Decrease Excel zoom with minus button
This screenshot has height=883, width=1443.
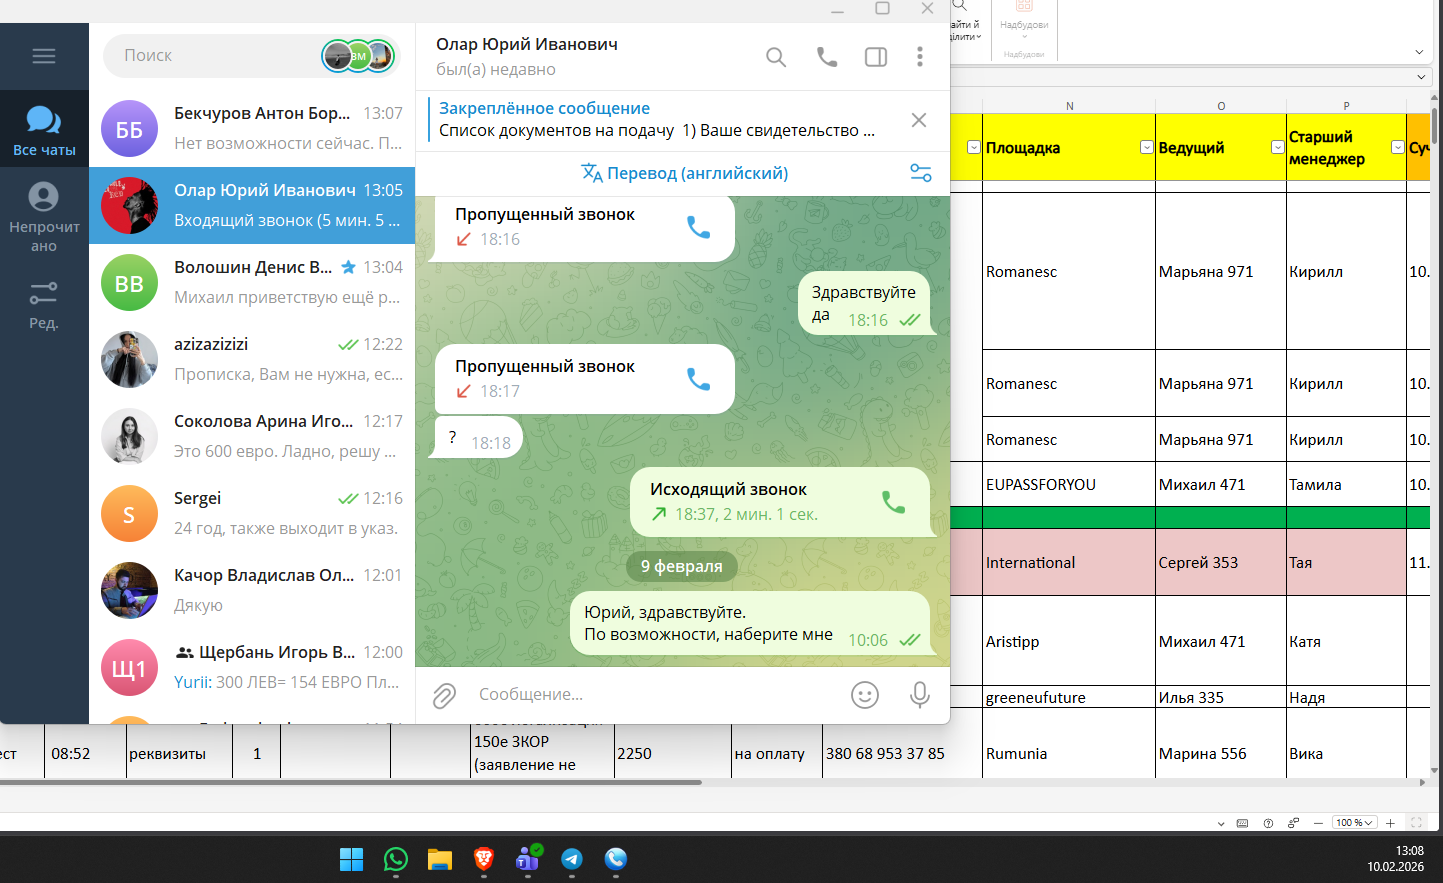(x=1319, y=823)
